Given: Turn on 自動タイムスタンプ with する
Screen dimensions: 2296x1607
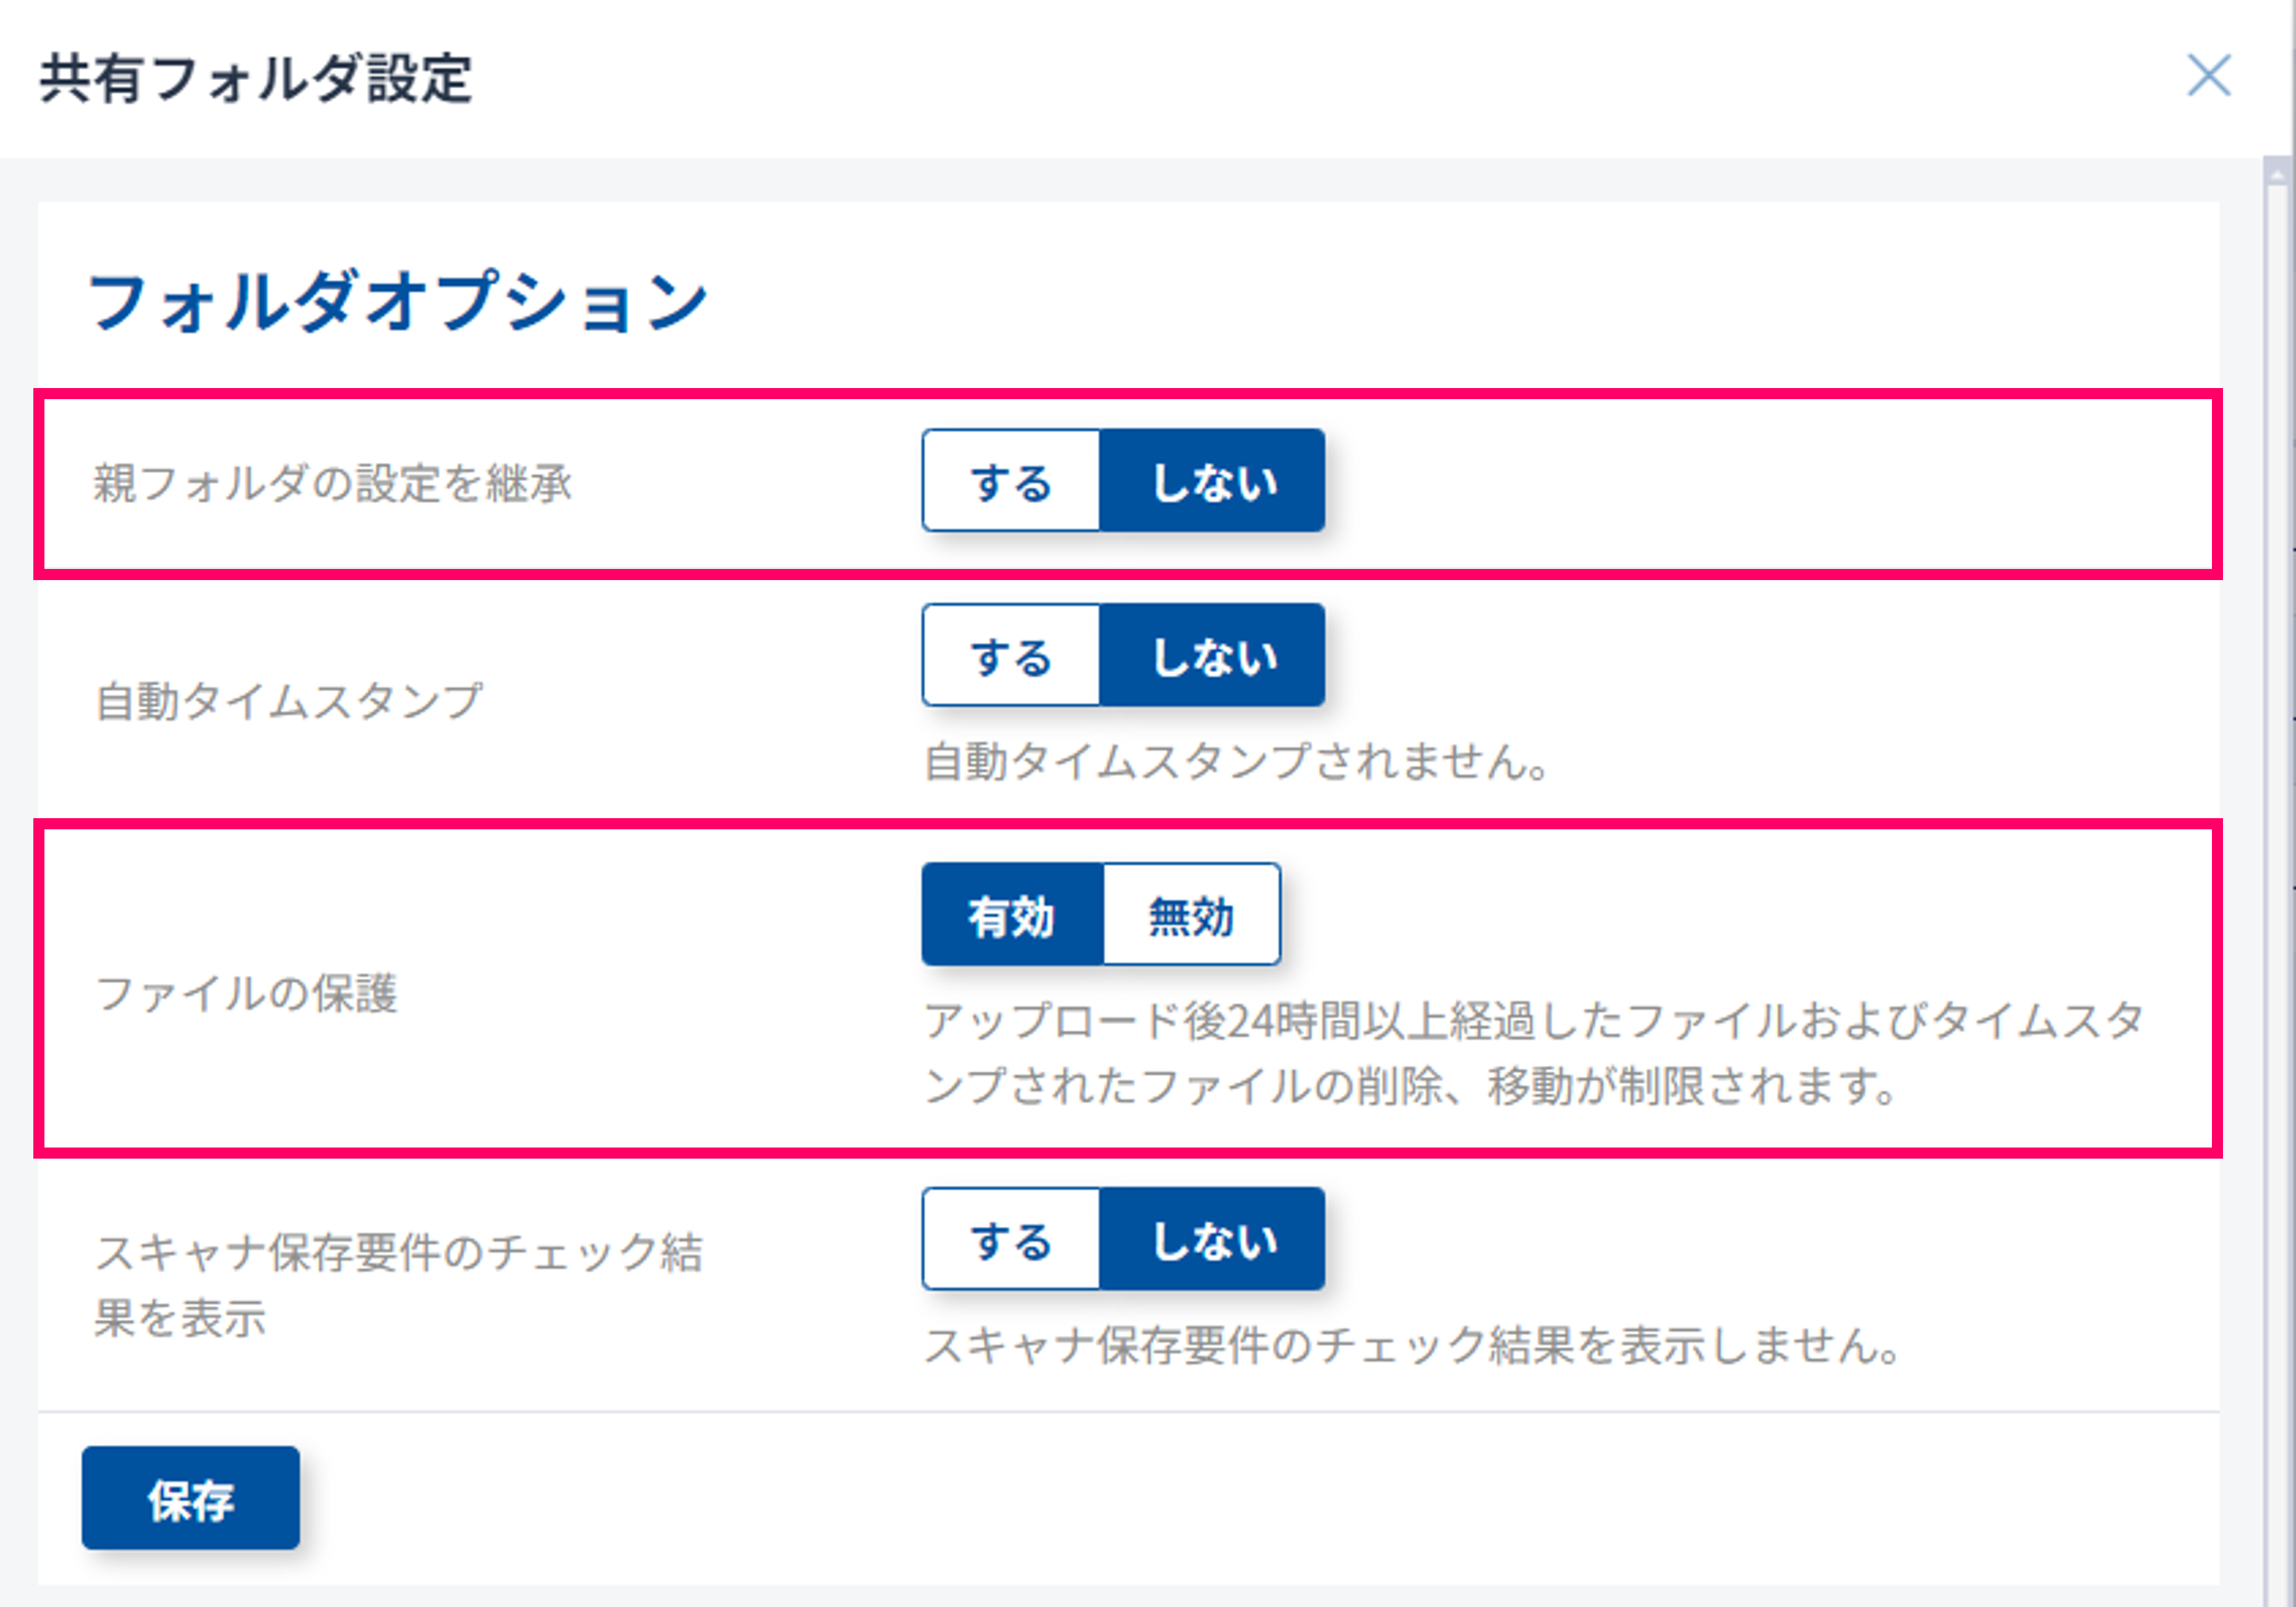Looking at the screenshot, I should (1011, 656).
